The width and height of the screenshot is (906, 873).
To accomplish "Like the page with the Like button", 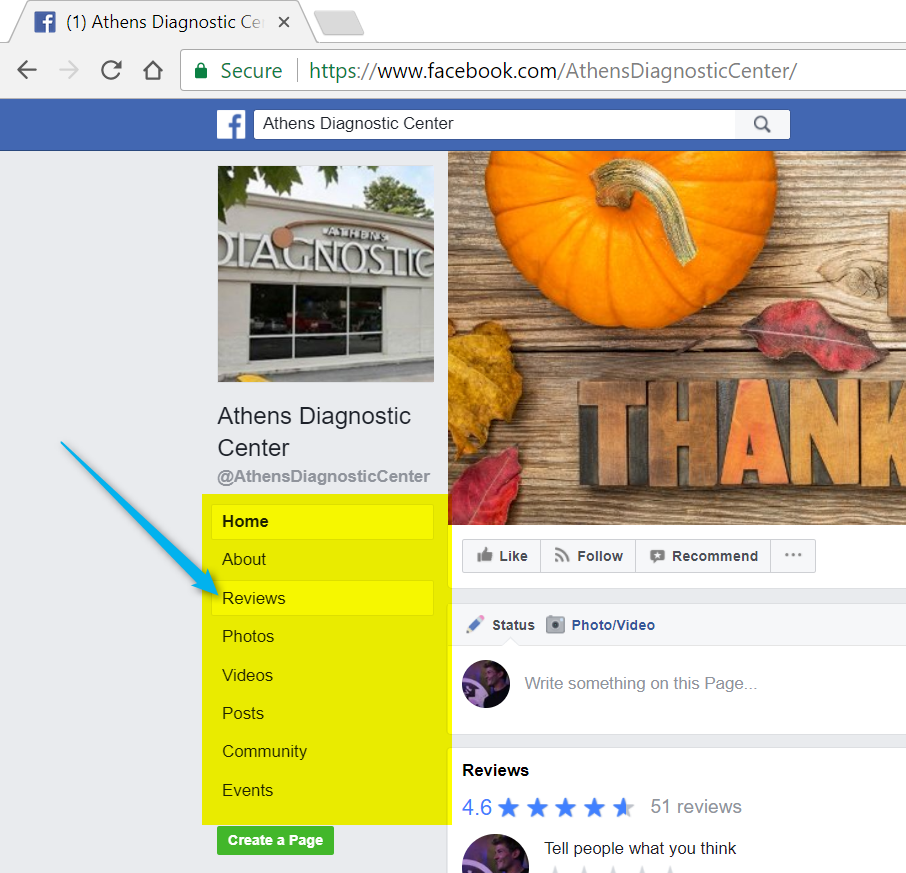I will coord(502,556).
